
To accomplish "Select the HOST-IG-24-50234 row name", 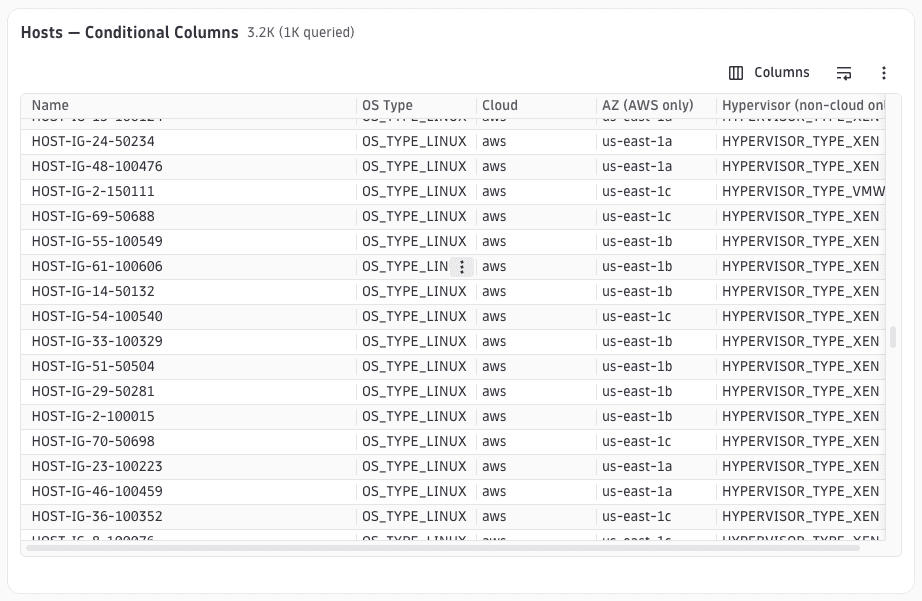I will pyautogui.click(x=93, y=142).
